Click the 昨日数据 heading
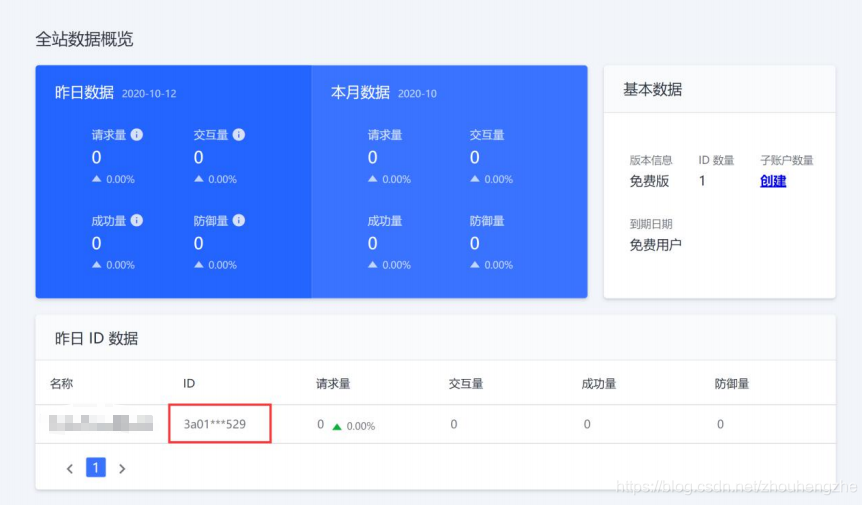867x505 pixels. point(84,92)
